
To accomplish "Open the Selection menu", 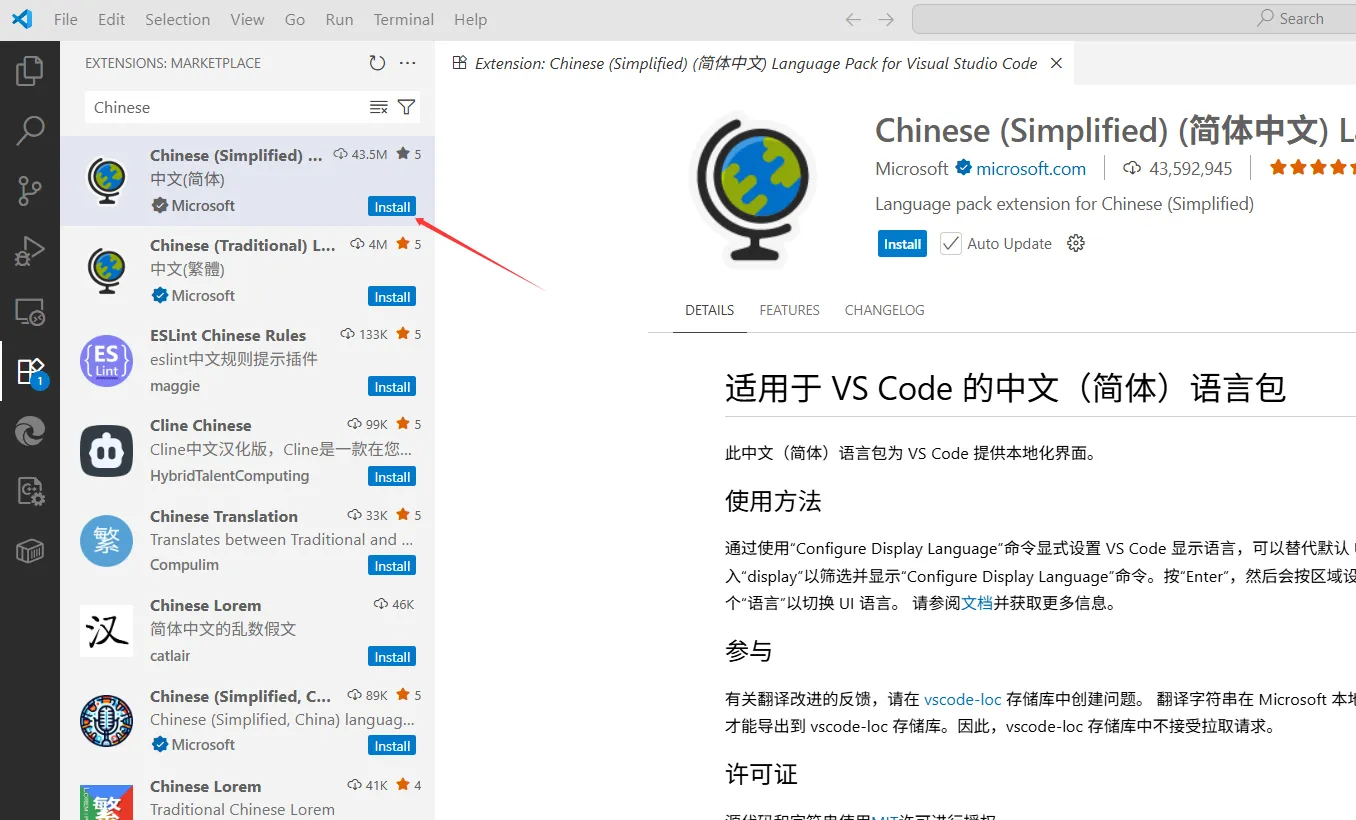I will 177,19.
